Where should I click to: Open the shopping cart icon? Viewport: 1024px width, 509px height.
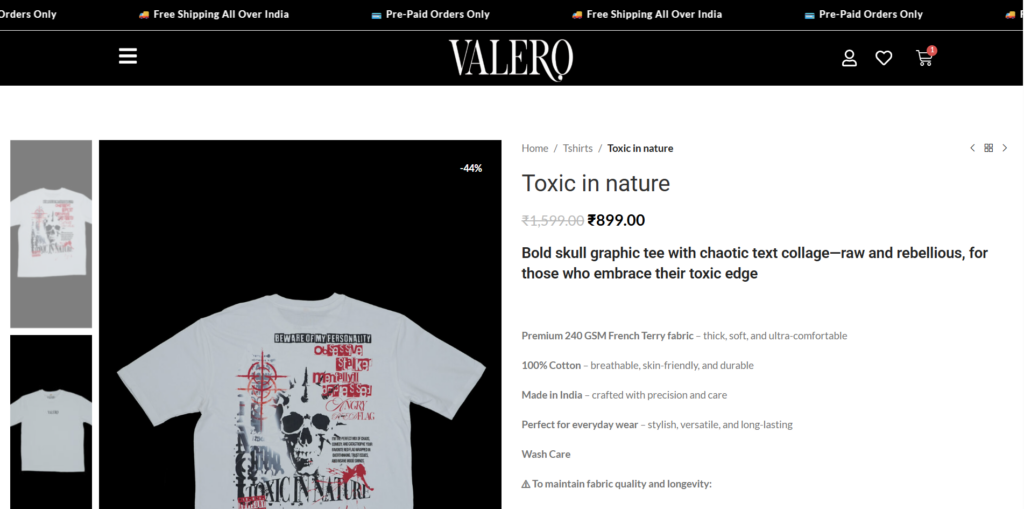click(x=924, y=58)
